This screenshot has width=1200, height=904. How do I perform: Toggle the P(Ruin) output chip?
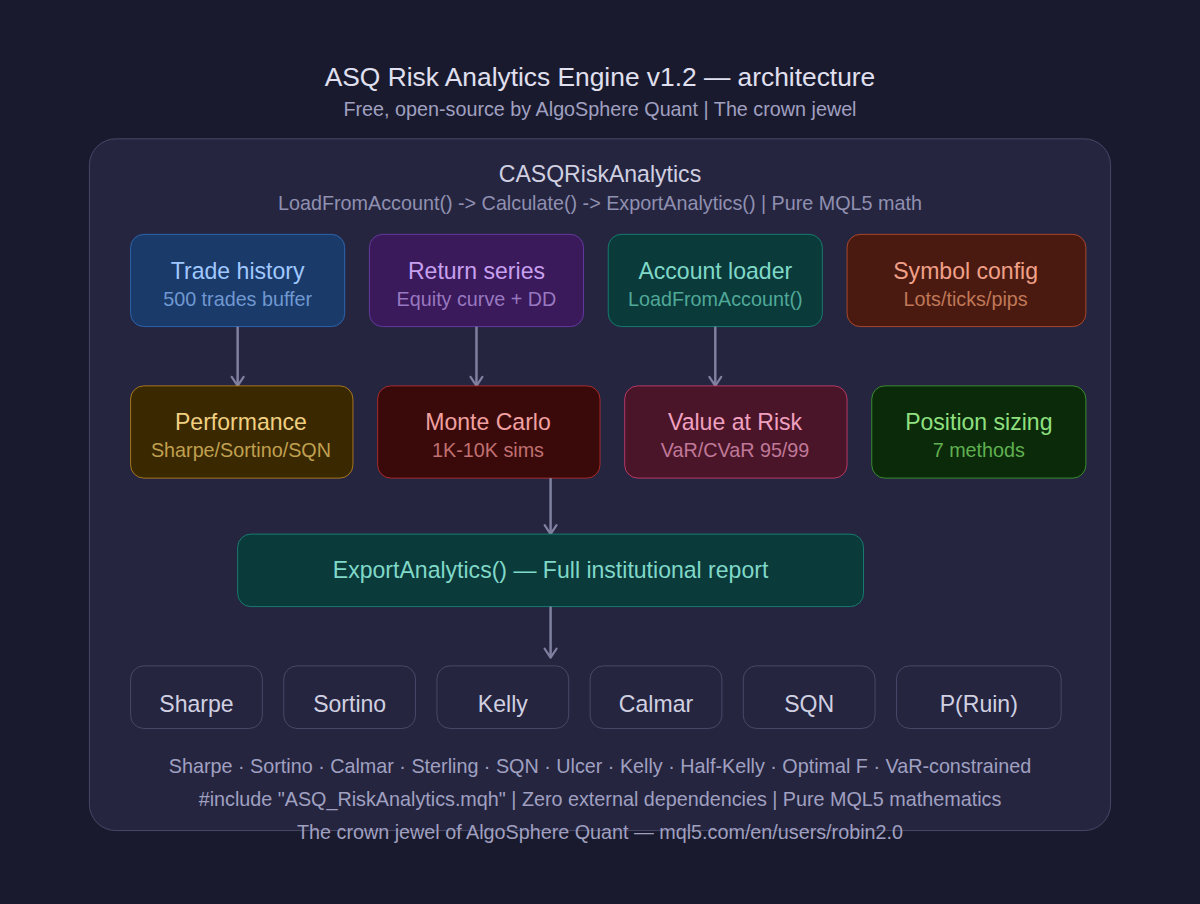[978, 697]
